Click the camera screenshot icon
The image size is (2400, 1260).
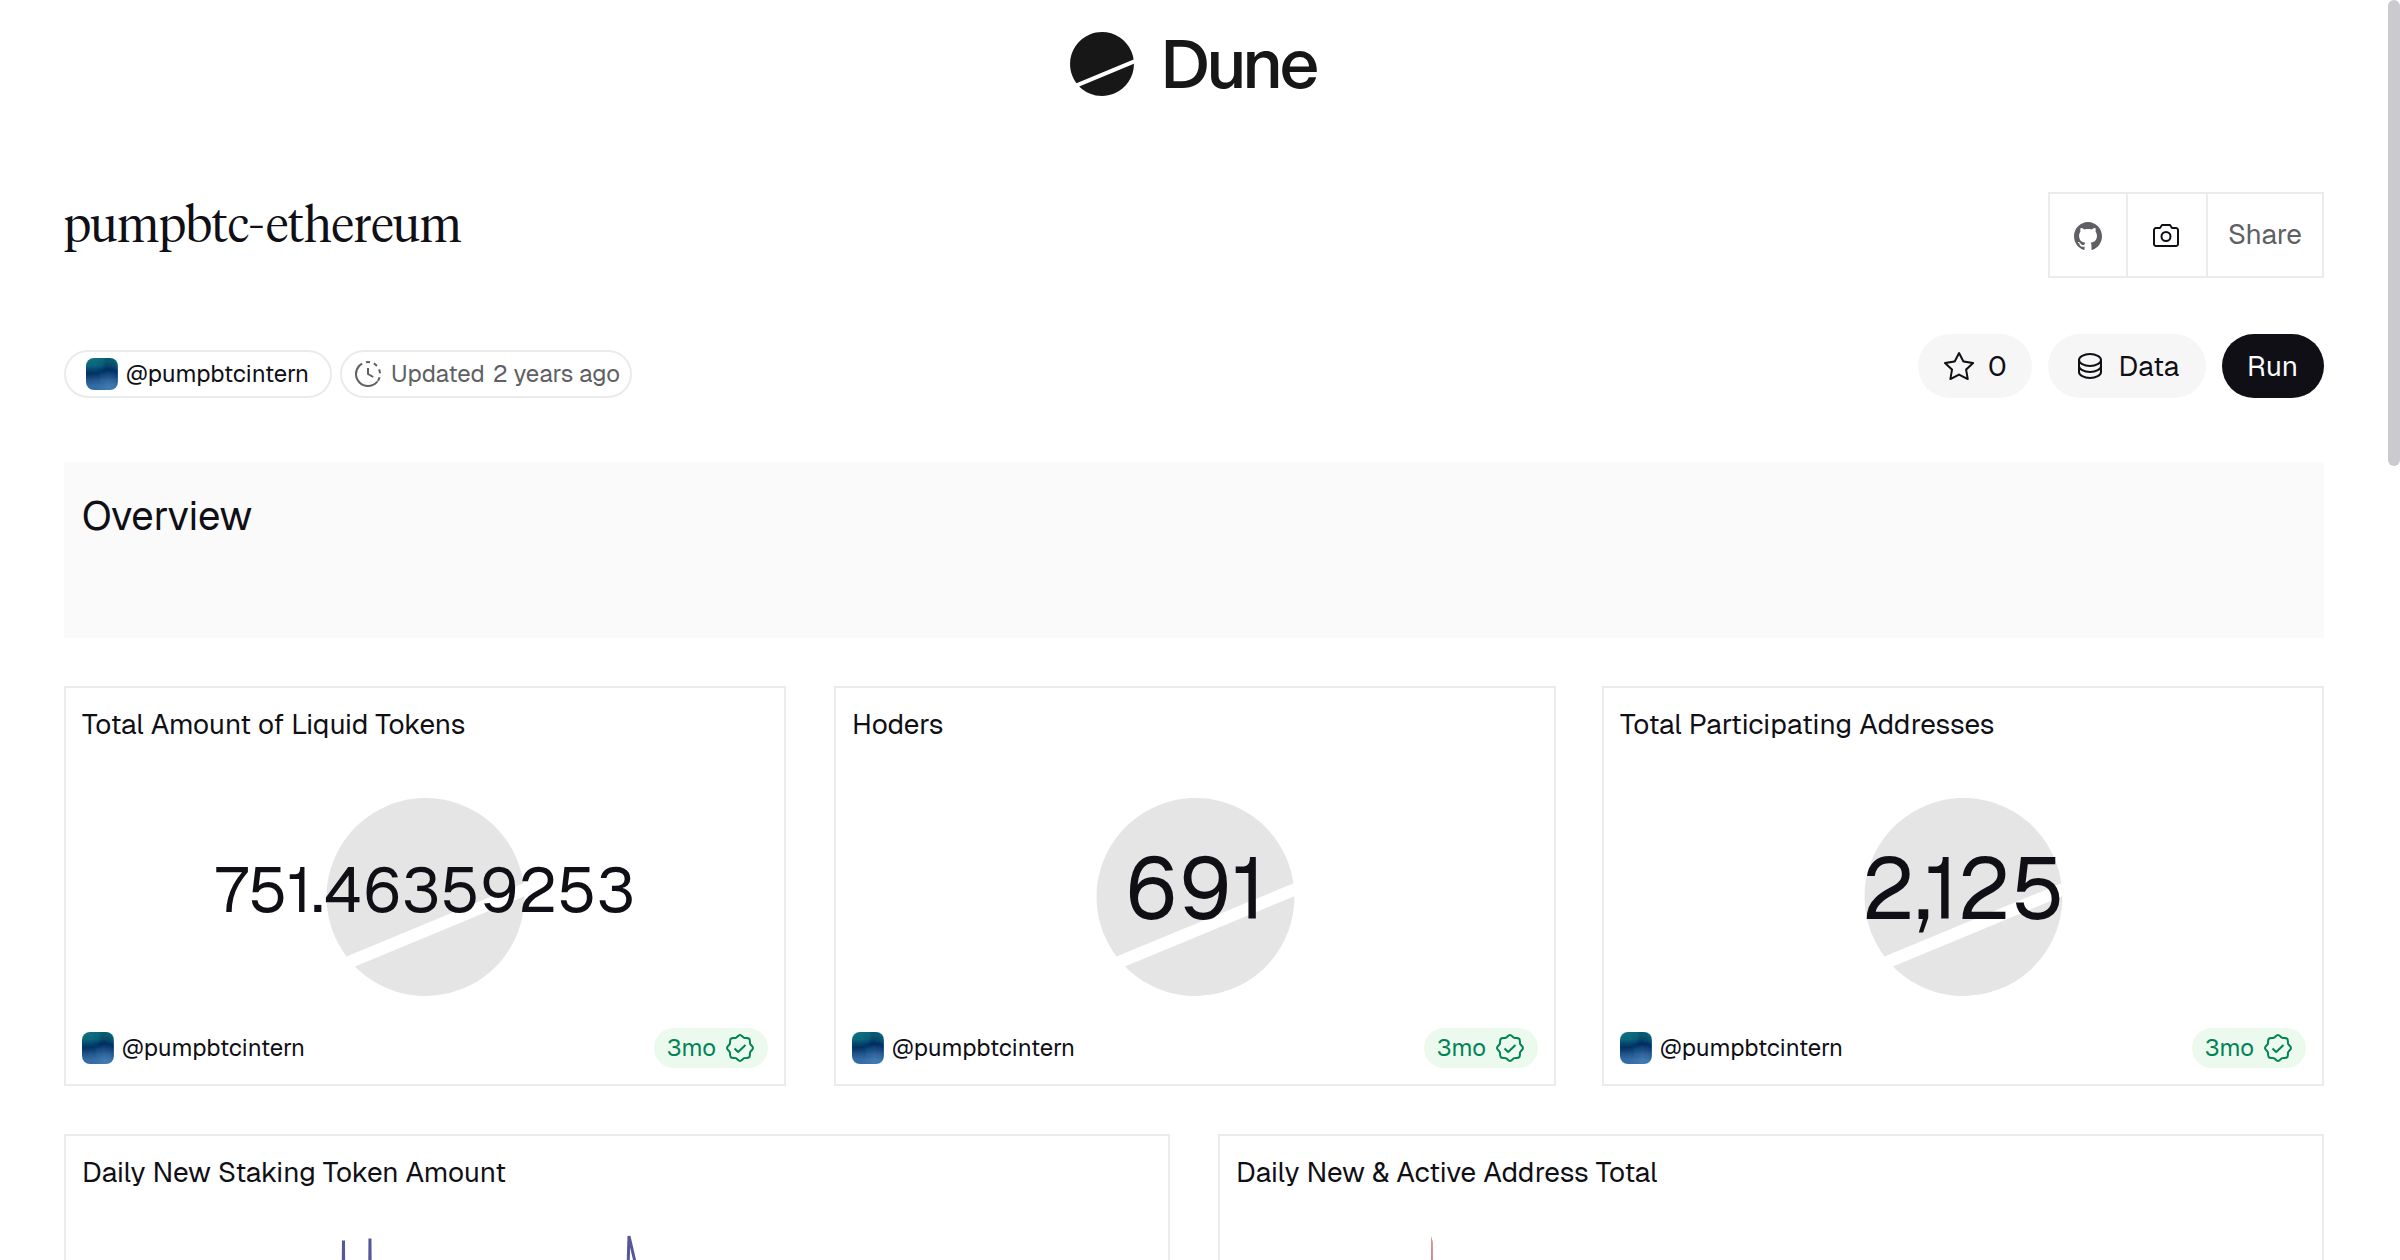click(x=2165, y=236)
